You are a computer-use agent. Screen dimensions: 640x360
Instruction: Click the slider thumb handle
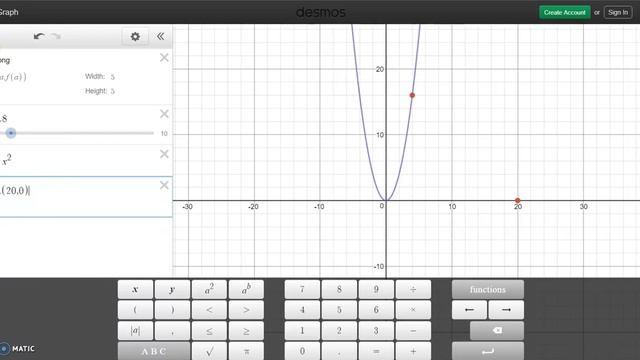[11, 133]
